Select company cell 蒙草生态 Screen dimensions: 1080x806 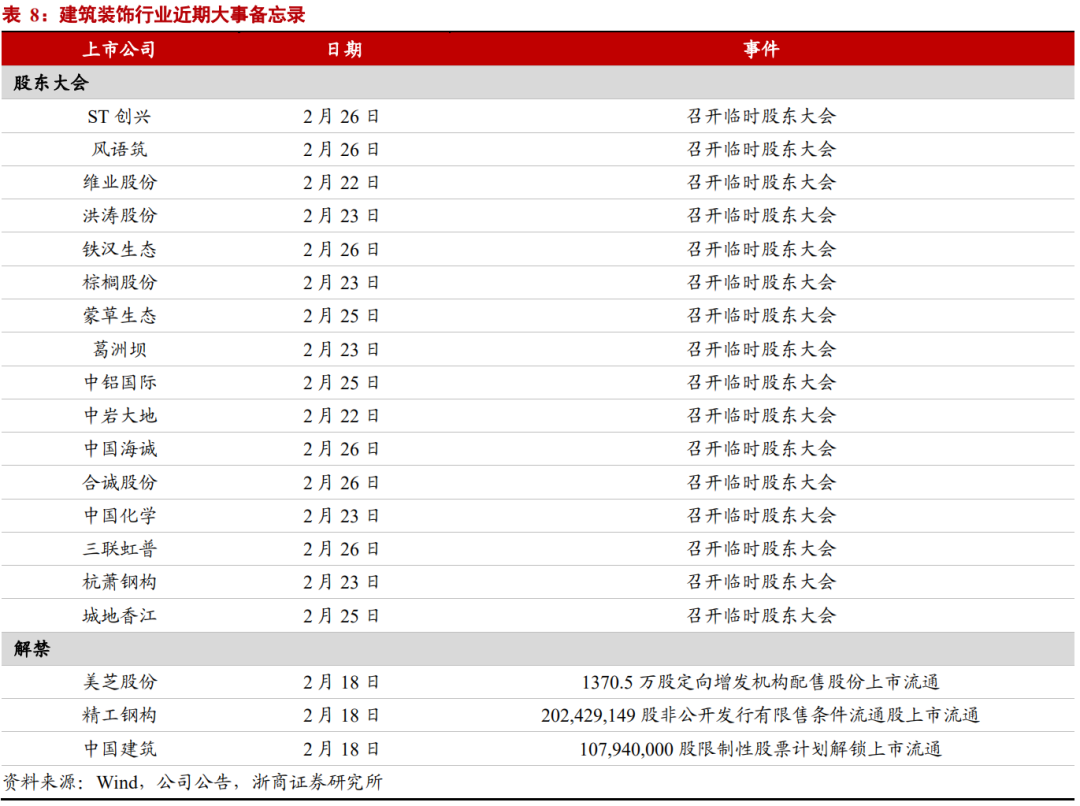(x=119, y=316)
